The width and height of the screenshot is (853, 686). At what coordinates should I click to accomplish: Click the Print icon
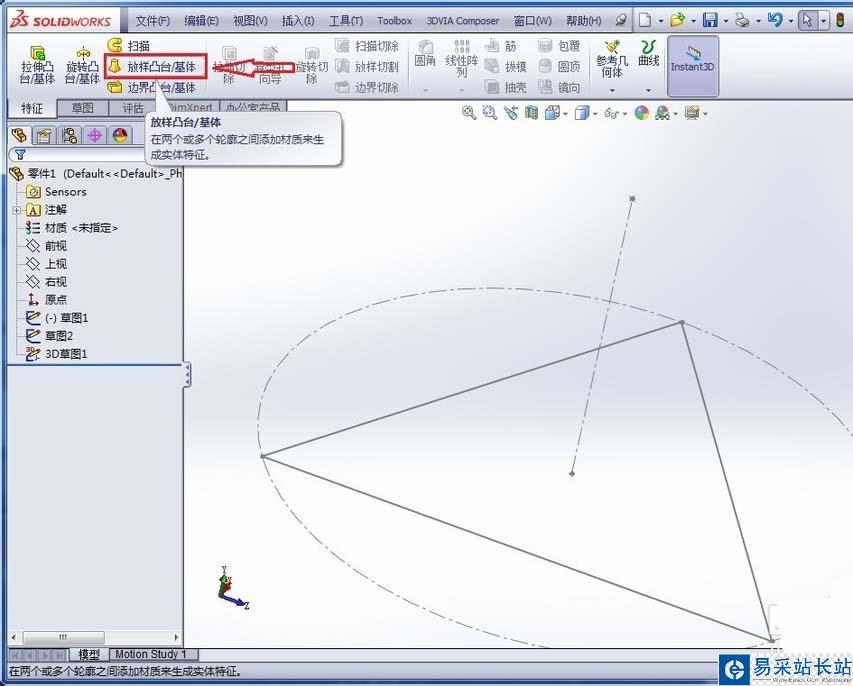coord(742,21)
